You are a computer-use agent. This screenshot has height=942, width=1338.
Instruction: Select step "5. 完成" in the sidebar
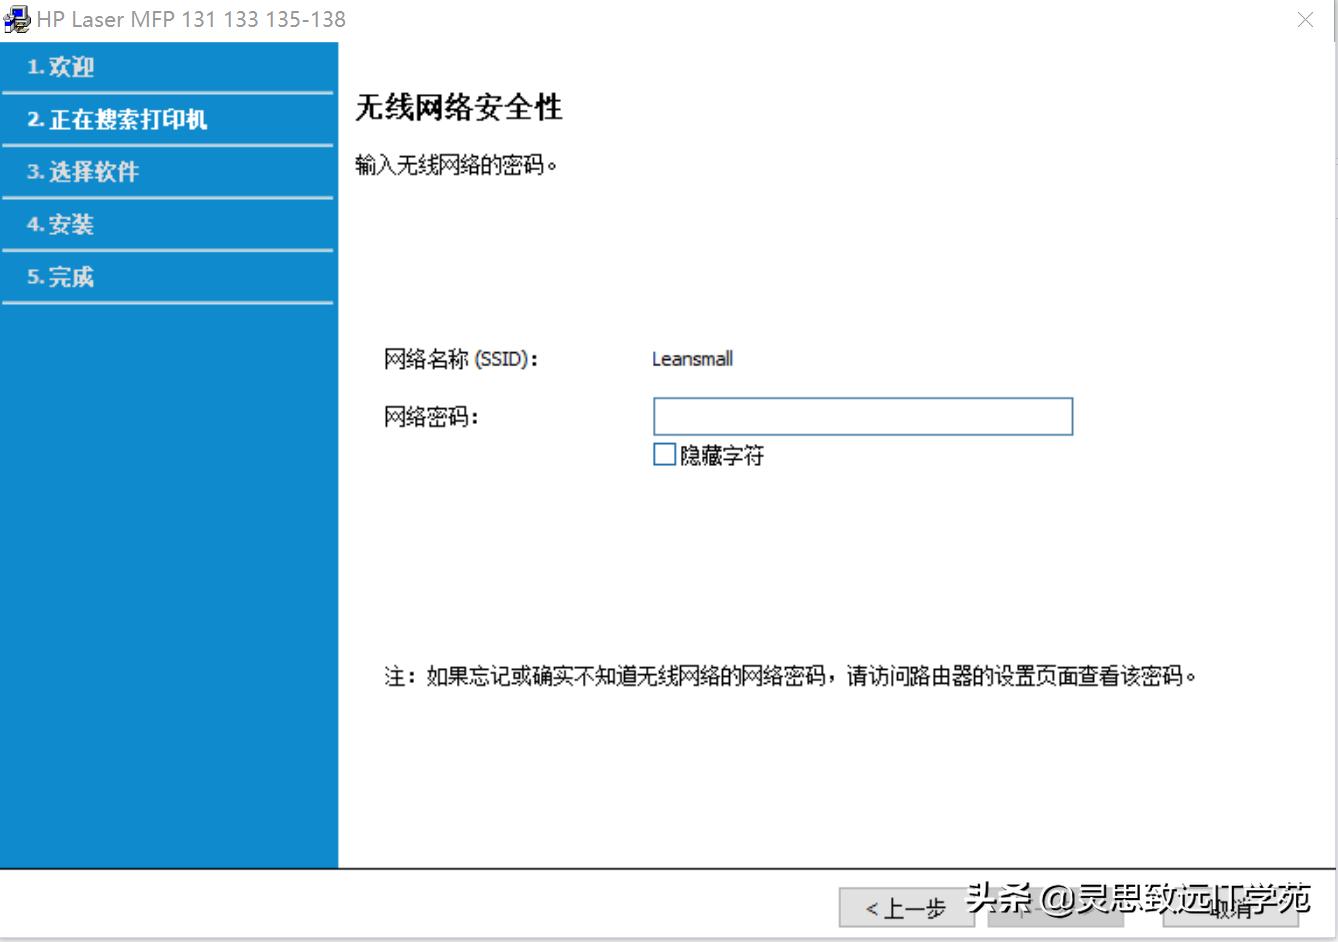click(65, 276)
